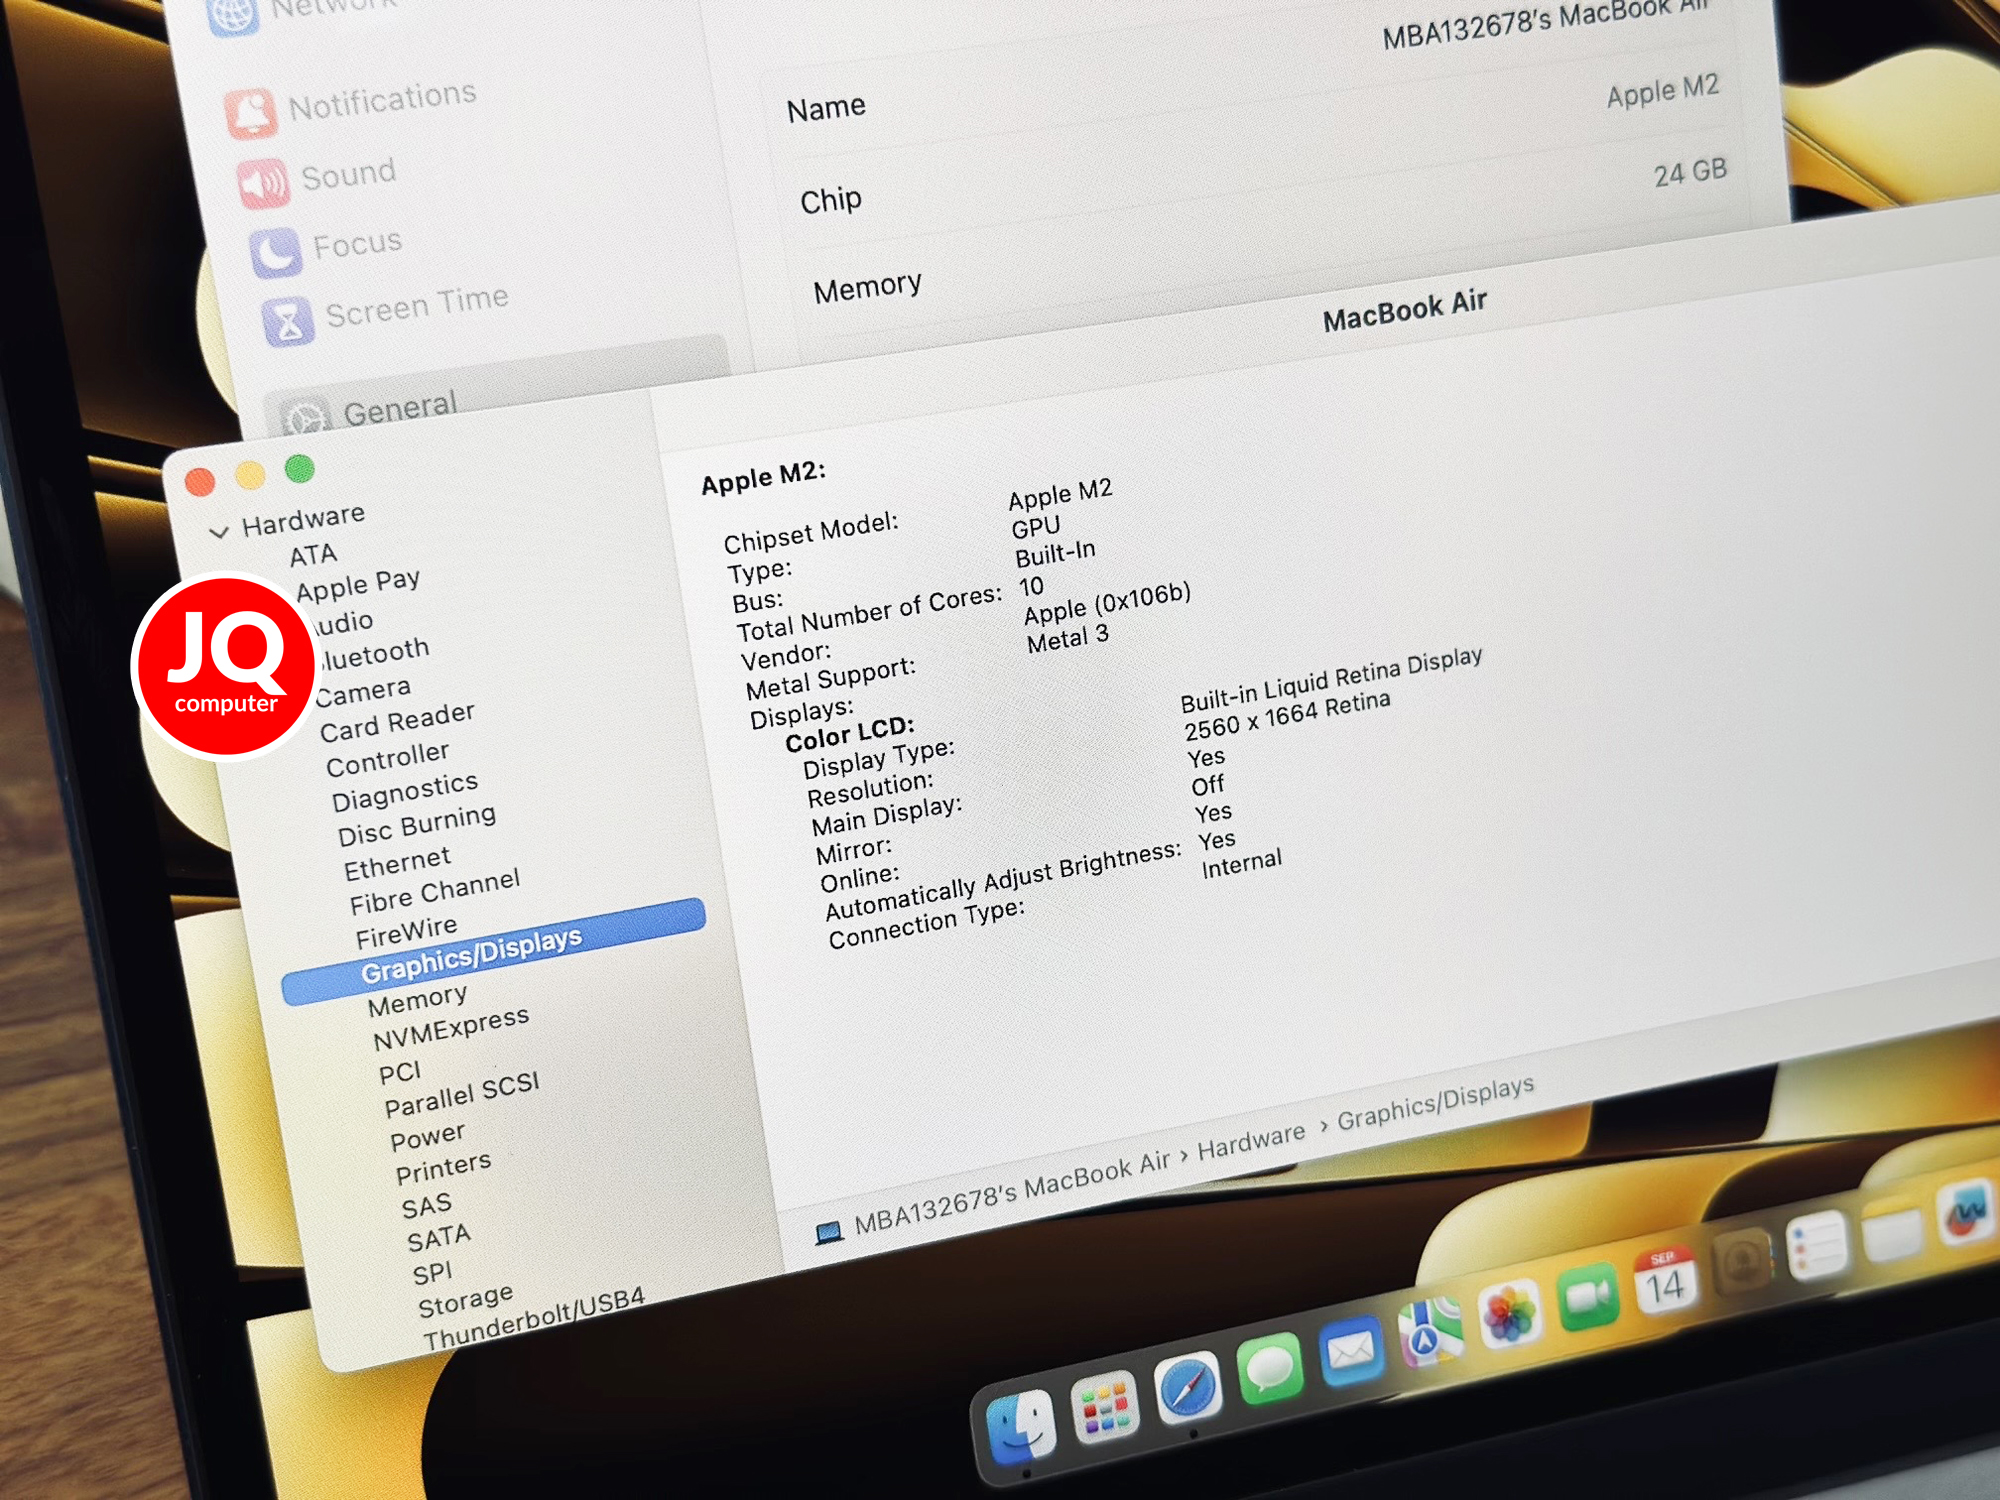Select PCI in the Hardware list
Image resolution: width=2000 pixels, height=1500 pixels.
400,1073
